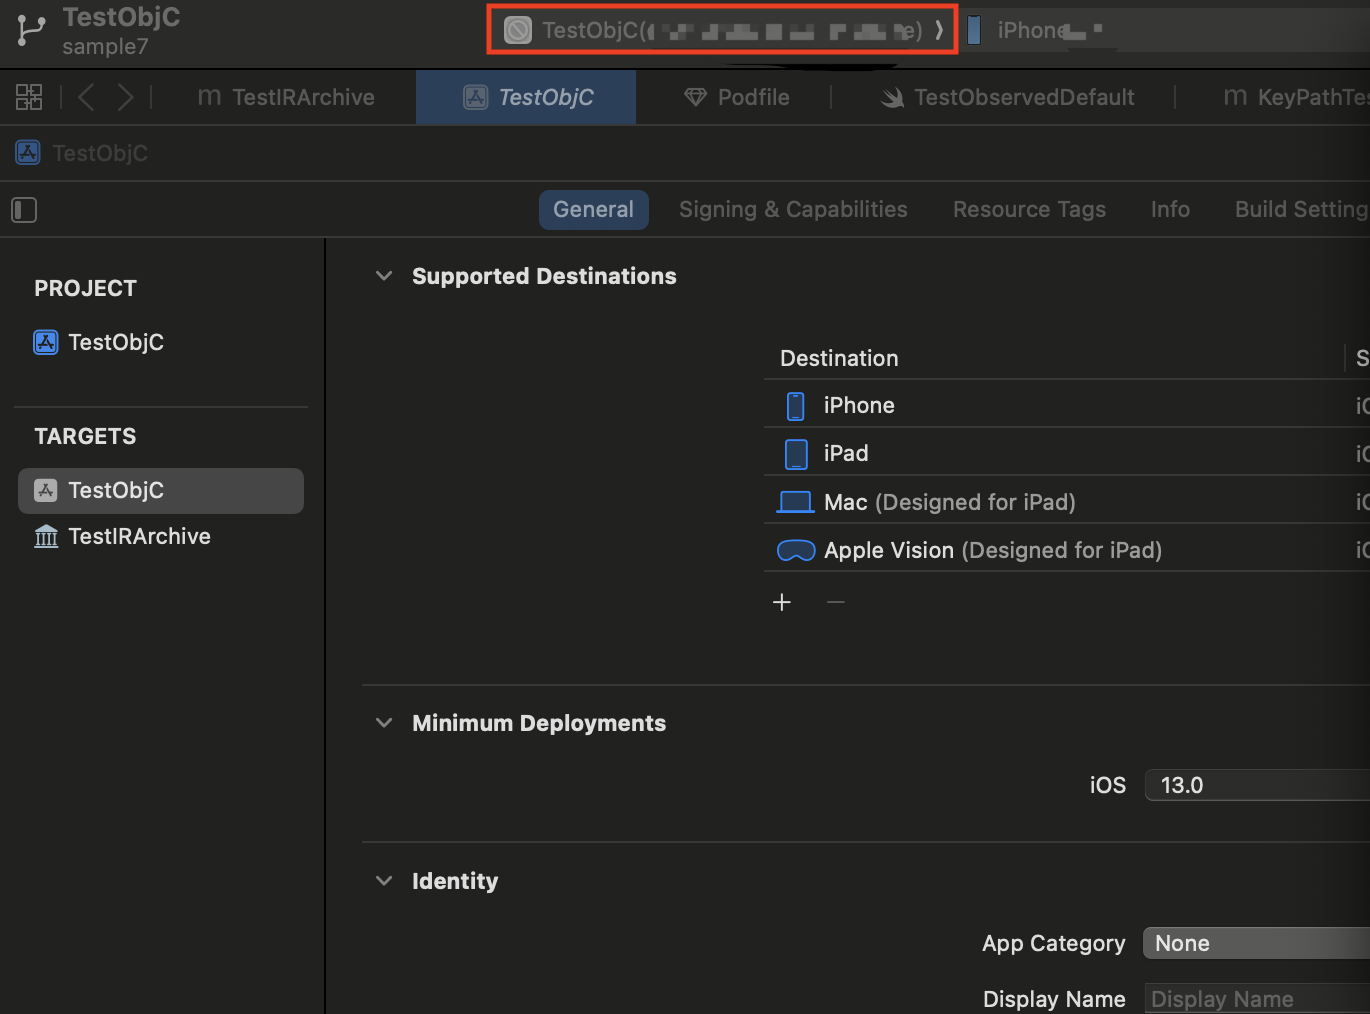Click the TestObjC breadcrumb label
Viewport: 1370px width, 1014px height.
[100, 153]
